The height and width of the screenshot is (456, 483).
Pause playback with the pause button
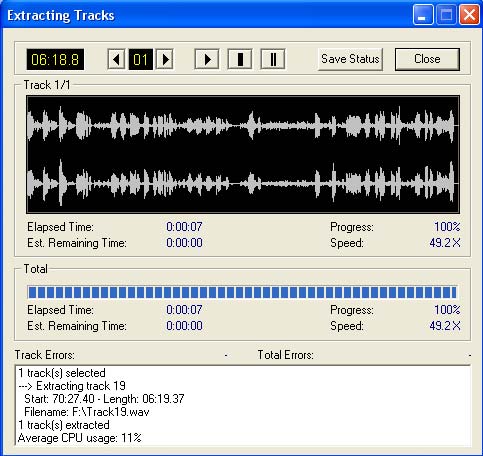tap(273, 59)
